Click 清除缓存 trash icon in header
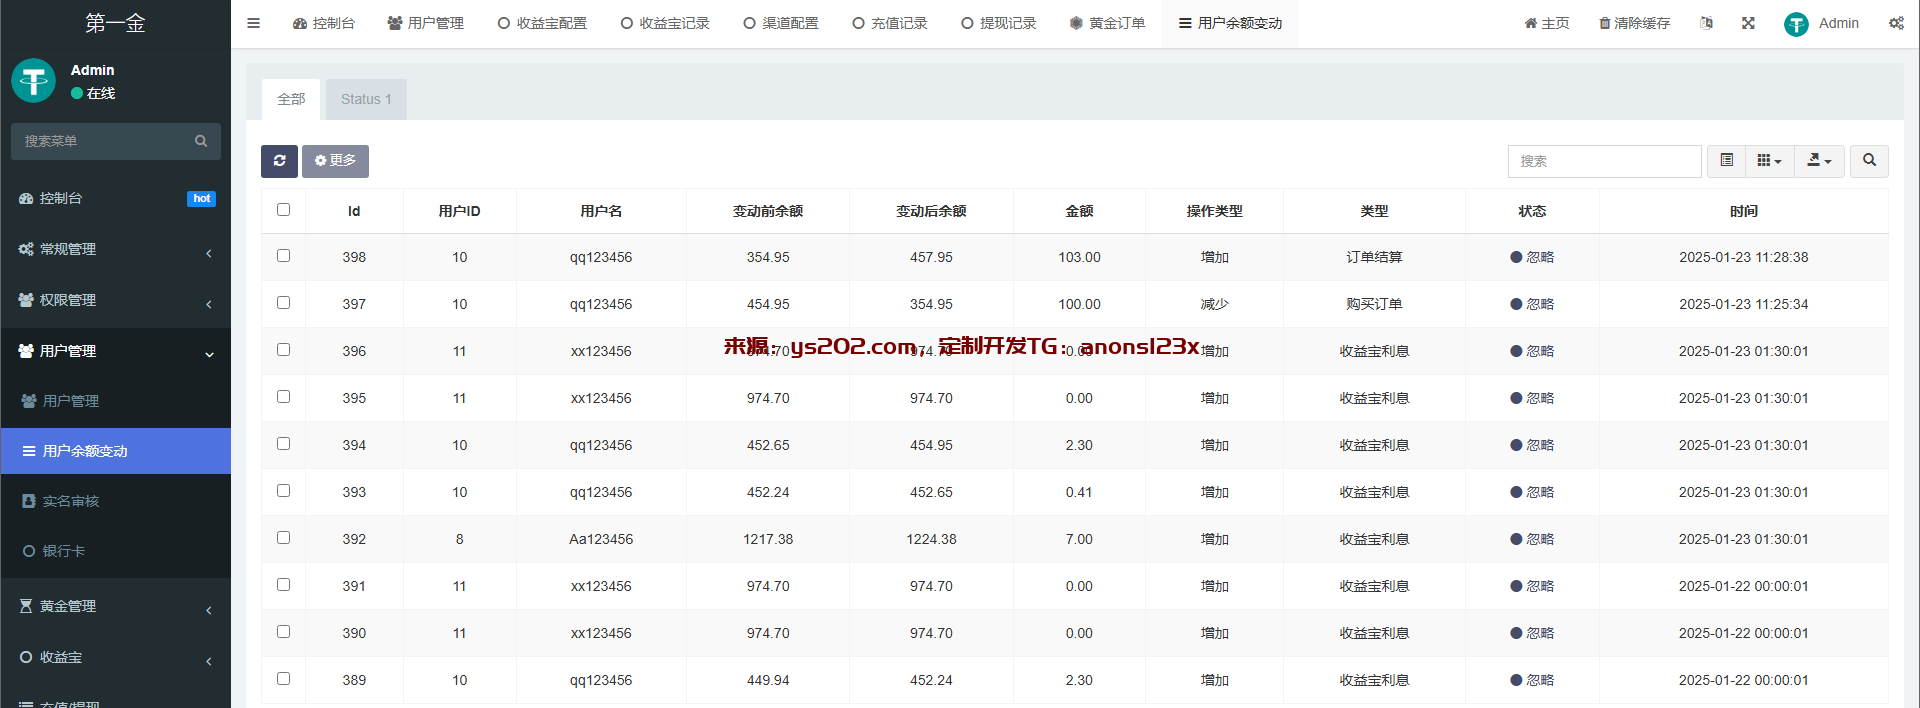This screenshot has width=1920, height=708. click(1604, 23)
